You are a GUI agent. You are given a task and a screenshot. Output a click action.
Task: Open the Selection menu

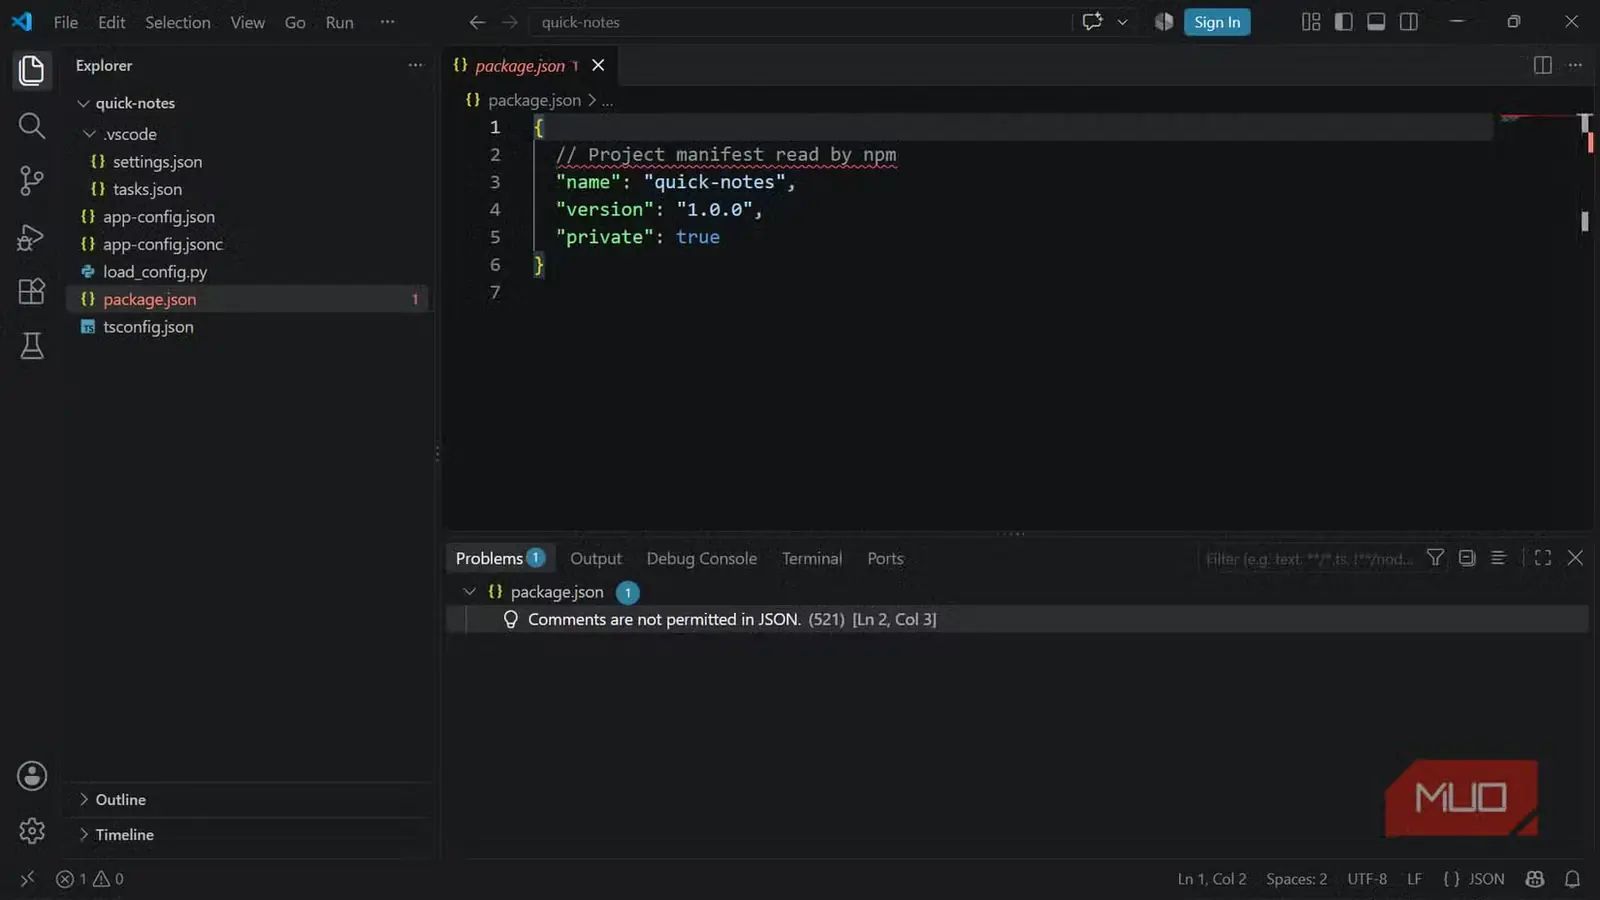point(178,22)
